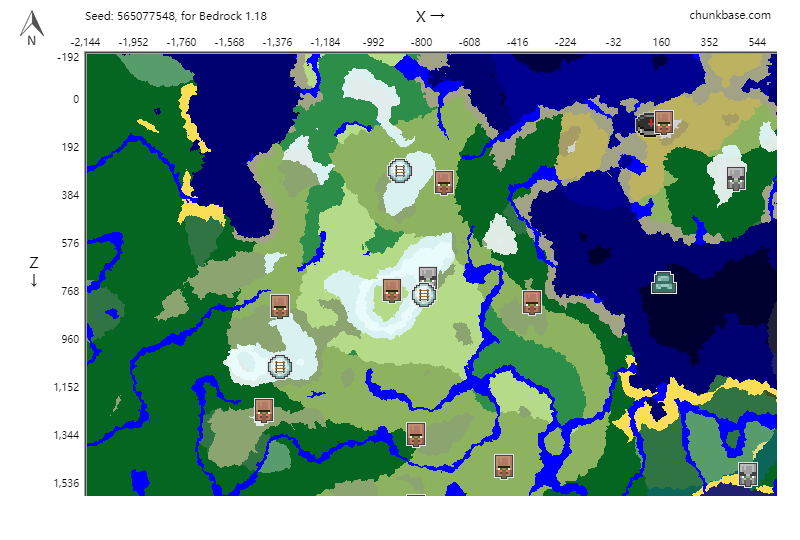Select the mineshaft icon near X -790, Z 770
The height and width of the screenshot is (540, 800).
[423, 294]
